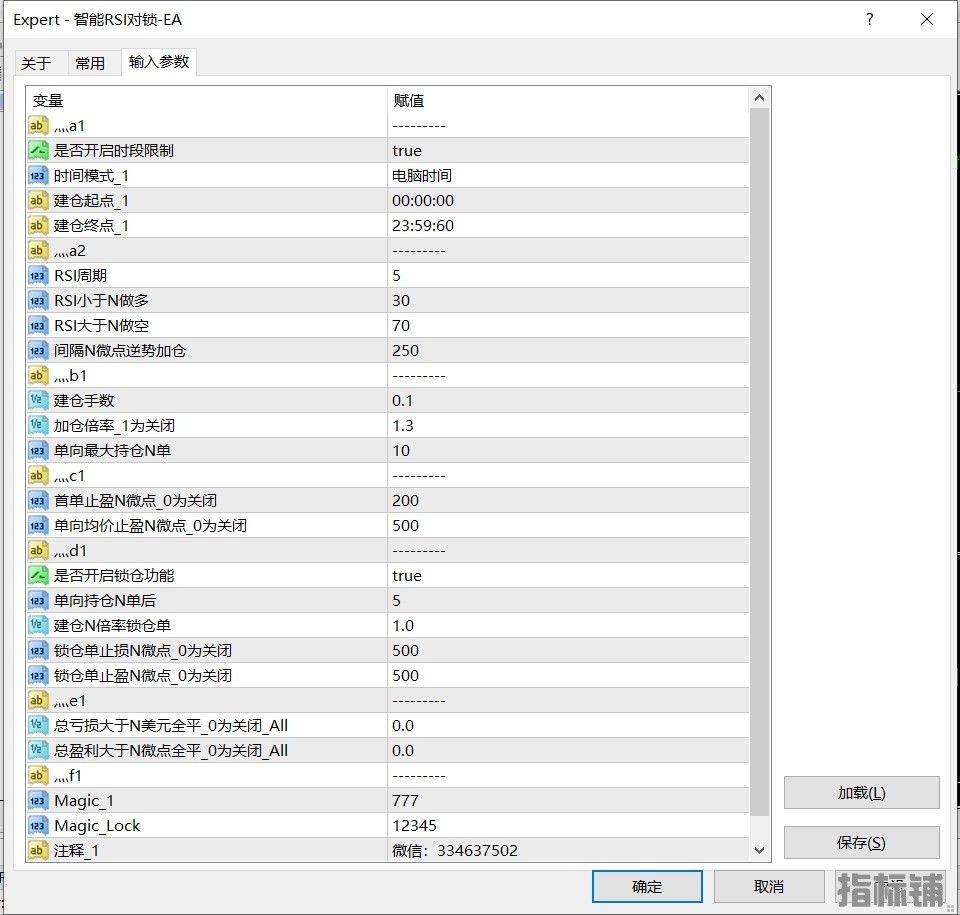Image resolution: width=960 pixels, height=915 pixels.
Task: Select the 建仓N倍率锁仓单 variable name
Action: point(112,625)
